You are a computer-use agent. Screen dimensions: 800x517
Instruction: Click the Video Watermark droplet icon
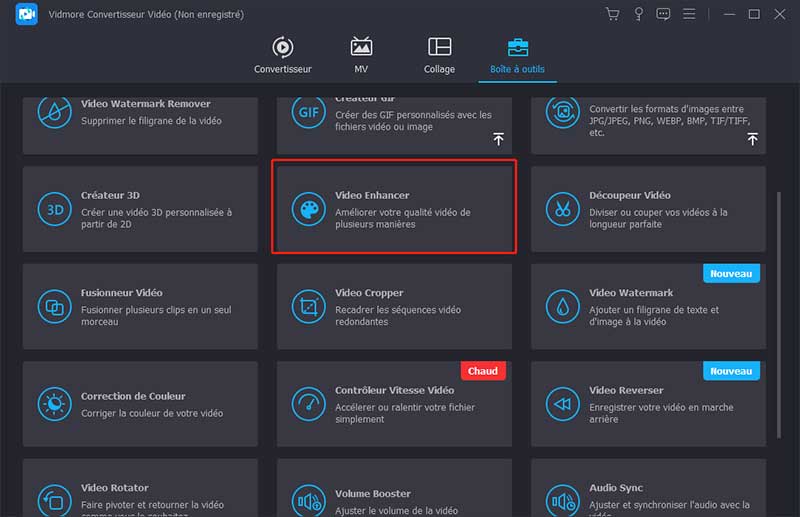pyautogui.click(x=562, y=306)
